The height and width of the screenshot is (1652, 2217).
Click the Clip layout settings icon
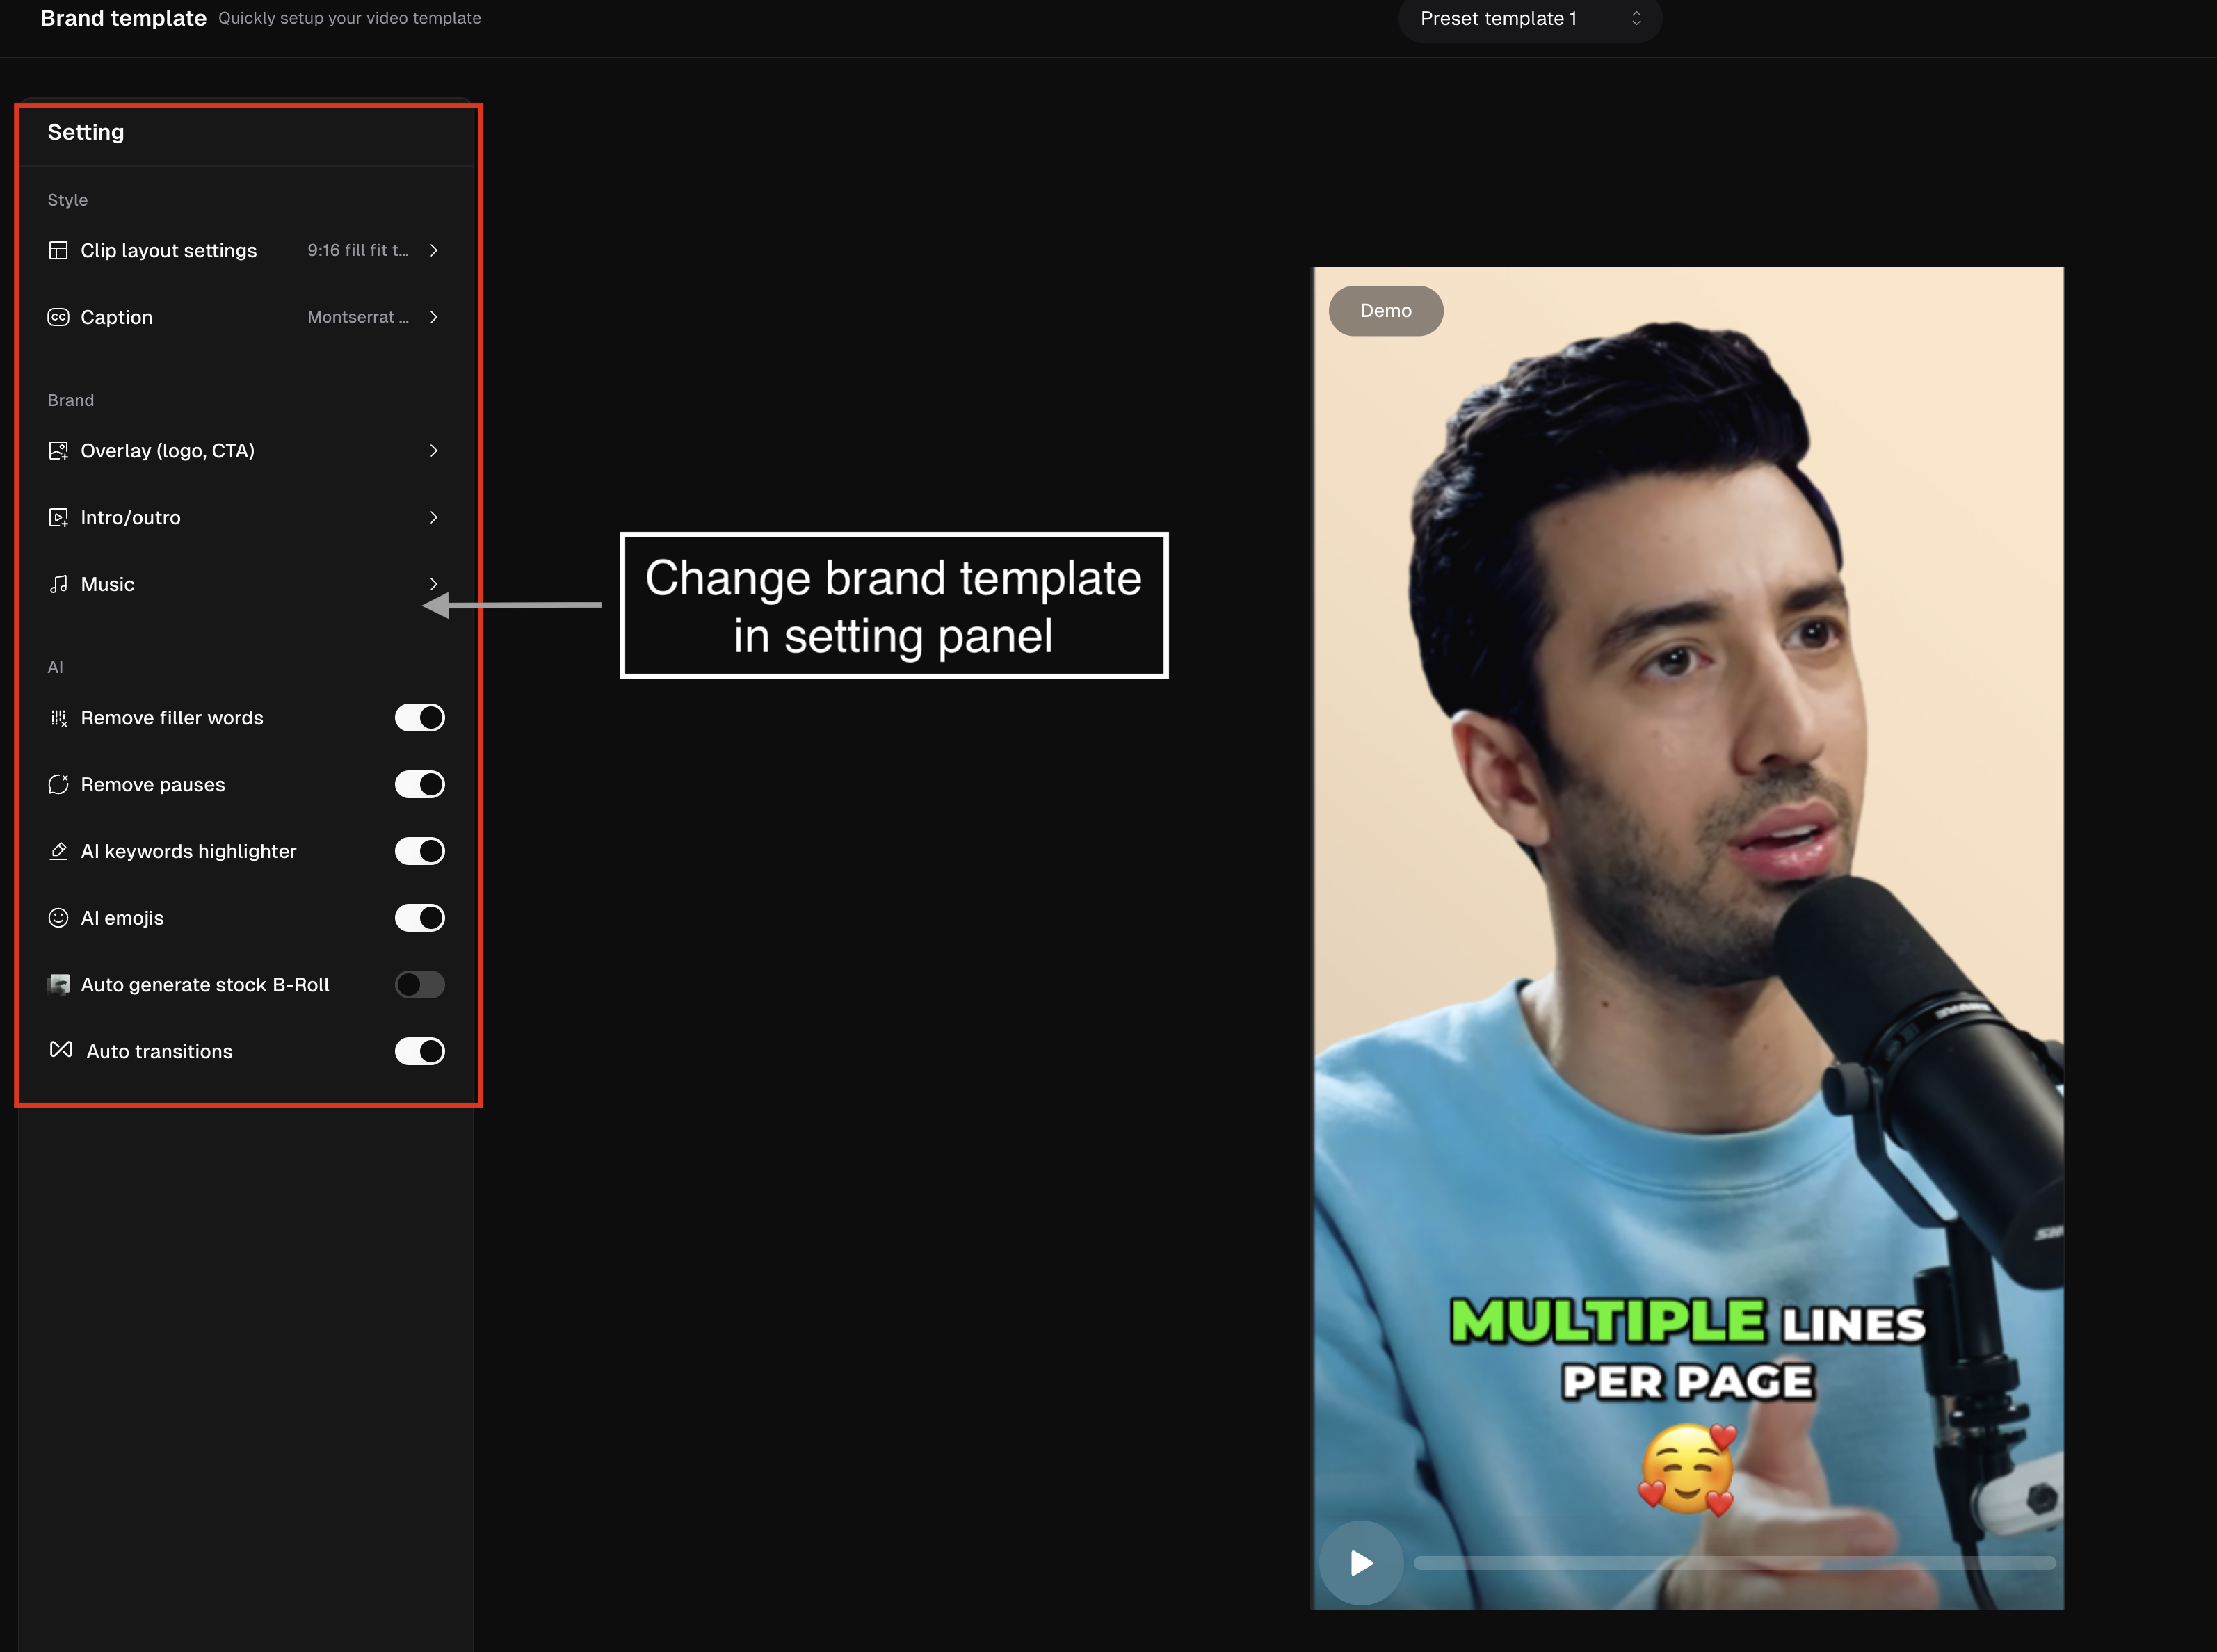(x=58, y=250)
